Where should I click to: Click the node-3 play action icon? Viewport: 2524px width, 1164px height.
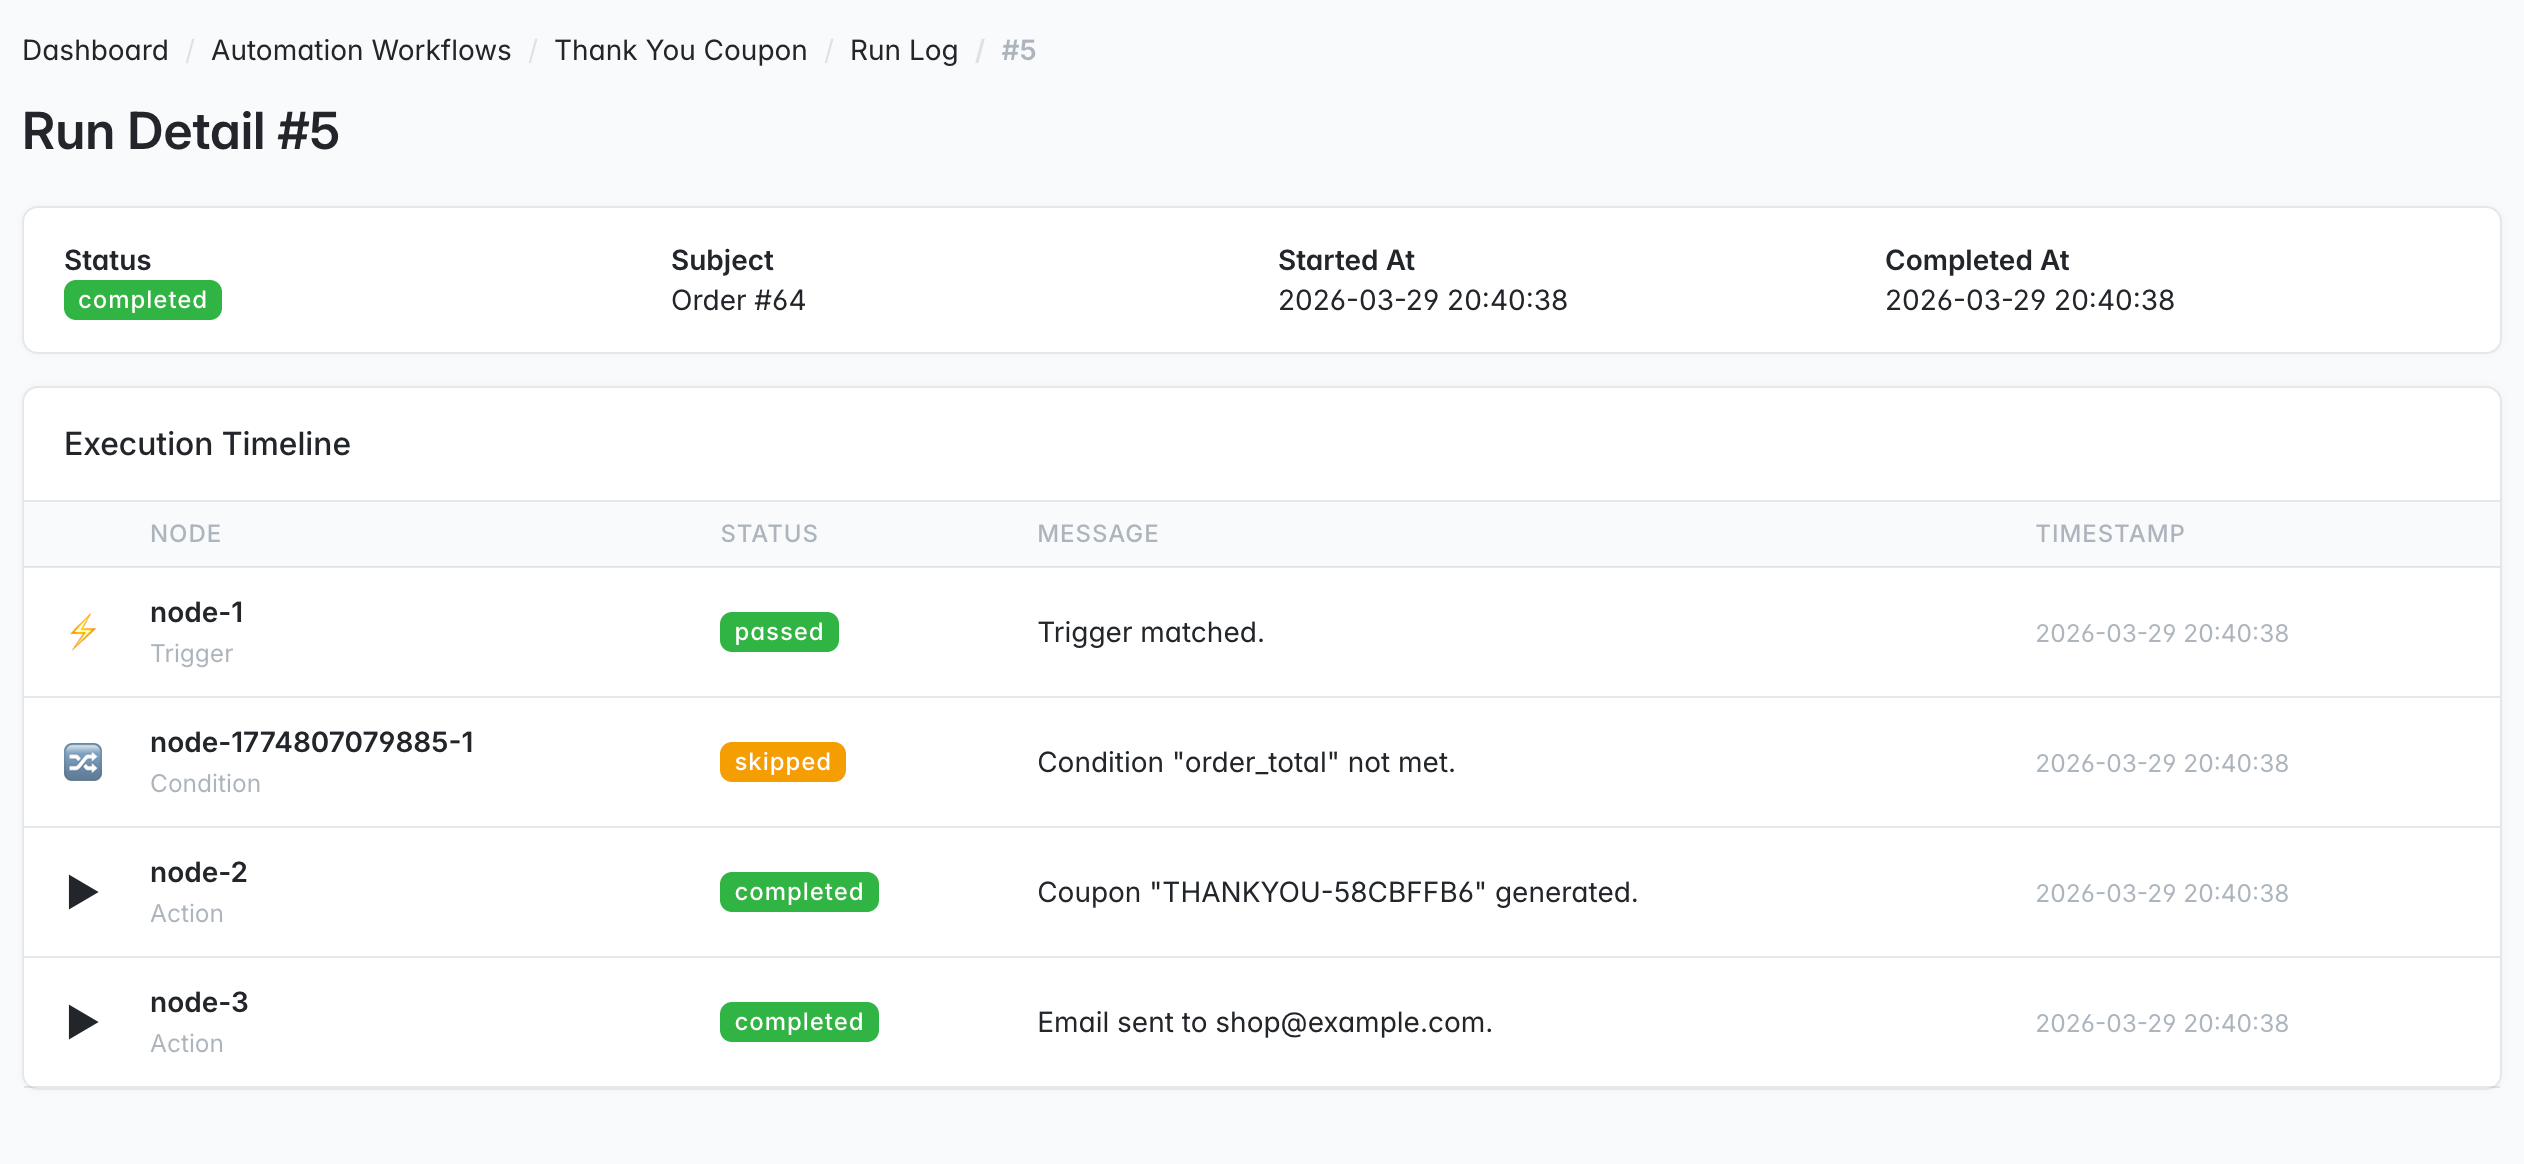[83, 1022]
